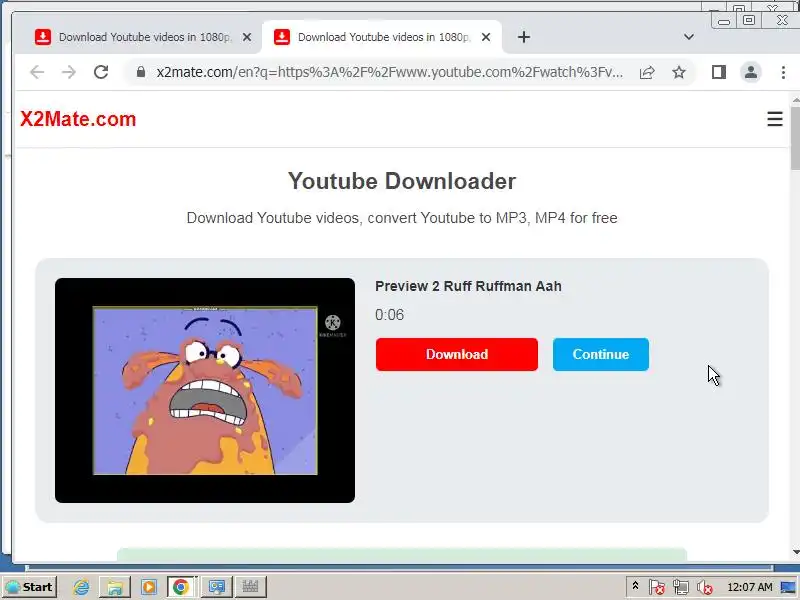Open the keyboard-like taskbar app icon

[x=250, y=587]
